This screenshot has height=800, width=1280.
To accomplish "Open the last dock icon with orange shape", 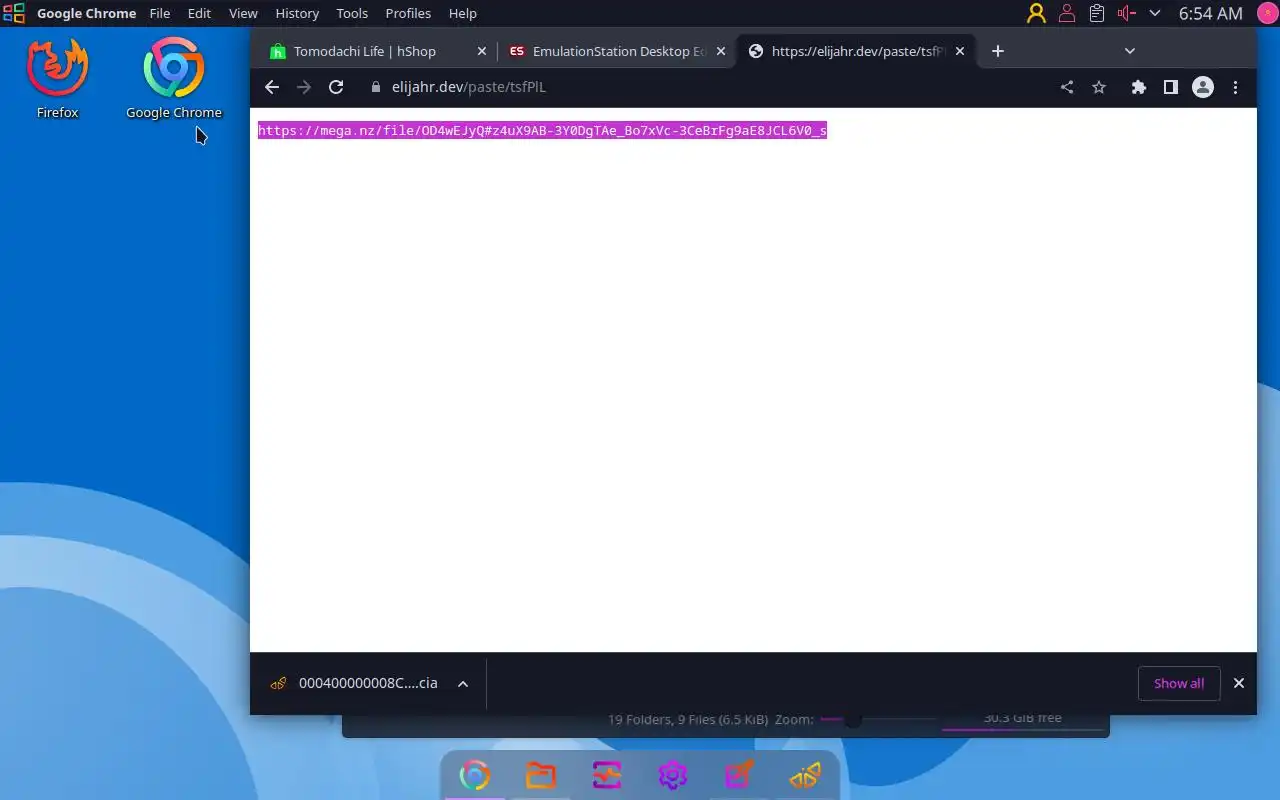I will tap(805, 775).
